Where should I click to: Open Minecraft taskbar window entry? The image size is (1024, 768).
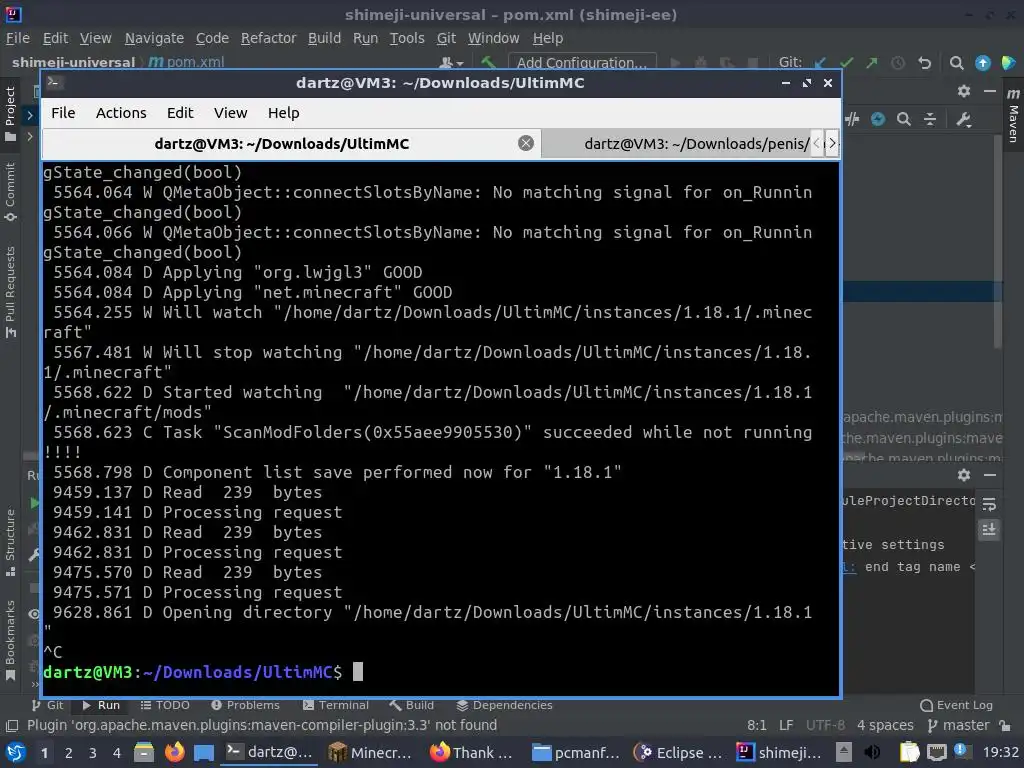click(x=371, y=753)
